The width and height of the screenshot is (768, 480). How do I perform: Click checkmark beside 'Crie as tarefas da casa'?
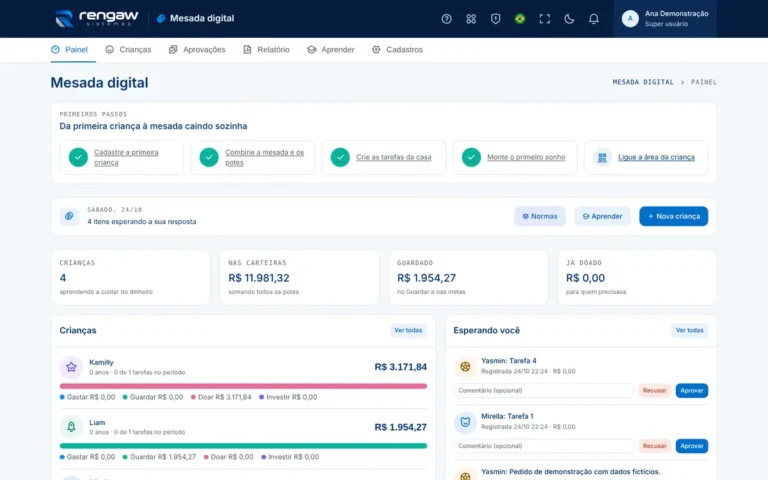point(340,157)
